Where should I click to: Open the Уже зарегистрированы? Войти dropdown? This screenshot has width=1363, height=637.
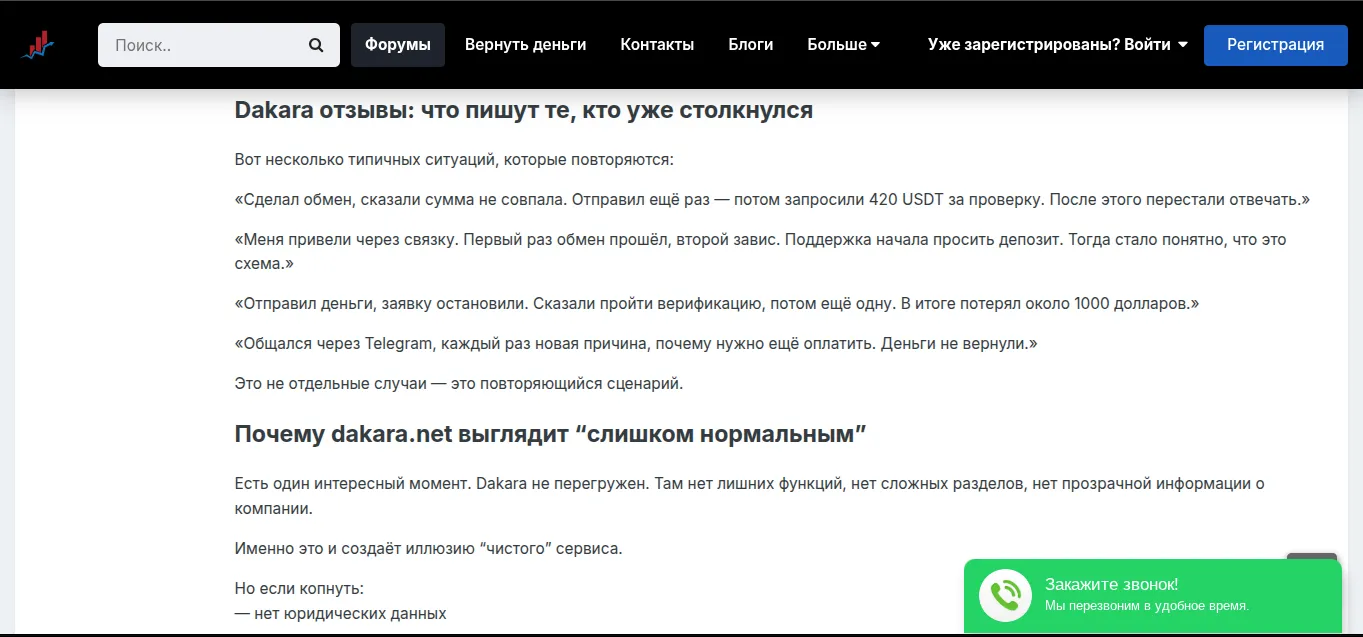tap(1058, 45)
